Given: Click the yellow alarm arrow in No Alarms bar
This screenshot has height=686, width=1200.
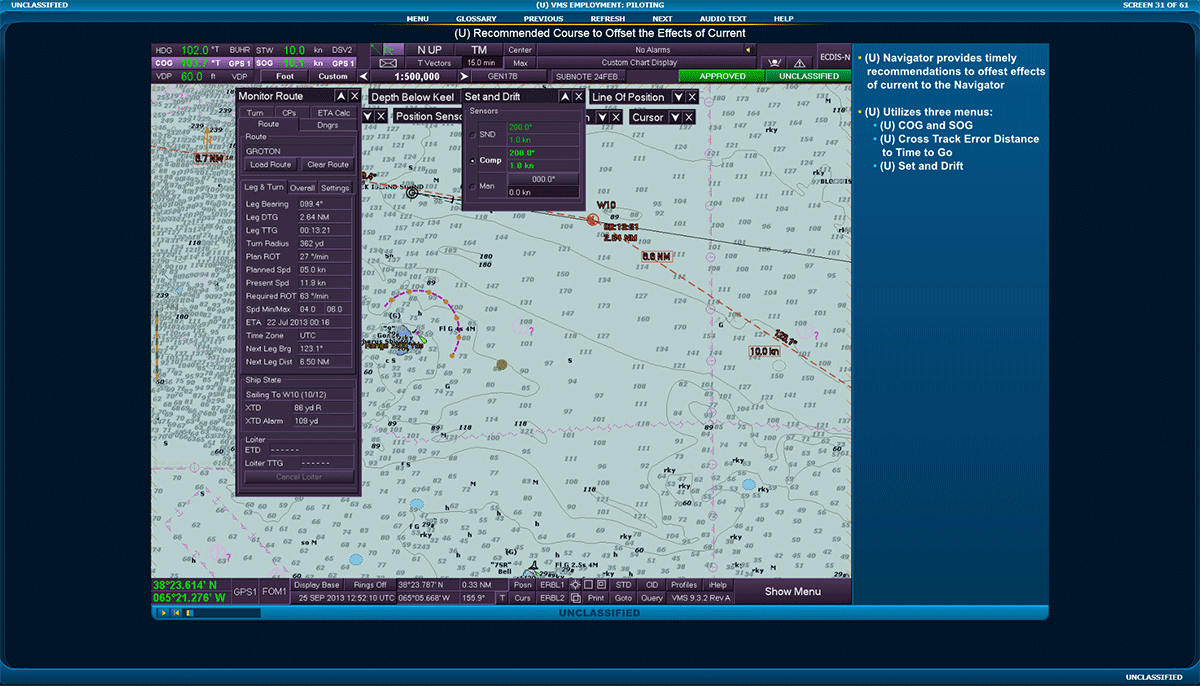Looking at the screenshot, I should [748, 49].
